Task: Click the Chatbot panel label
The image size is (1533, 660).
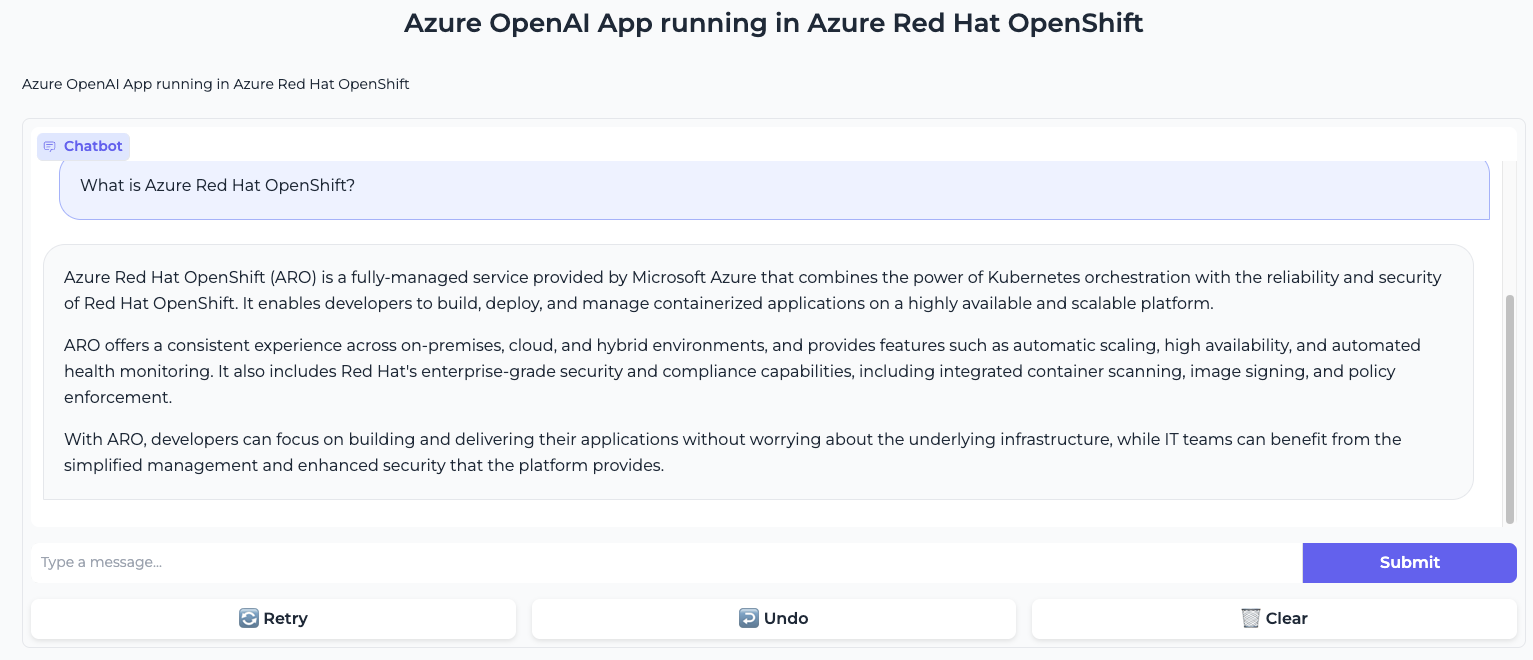Action: pos(93,146)
